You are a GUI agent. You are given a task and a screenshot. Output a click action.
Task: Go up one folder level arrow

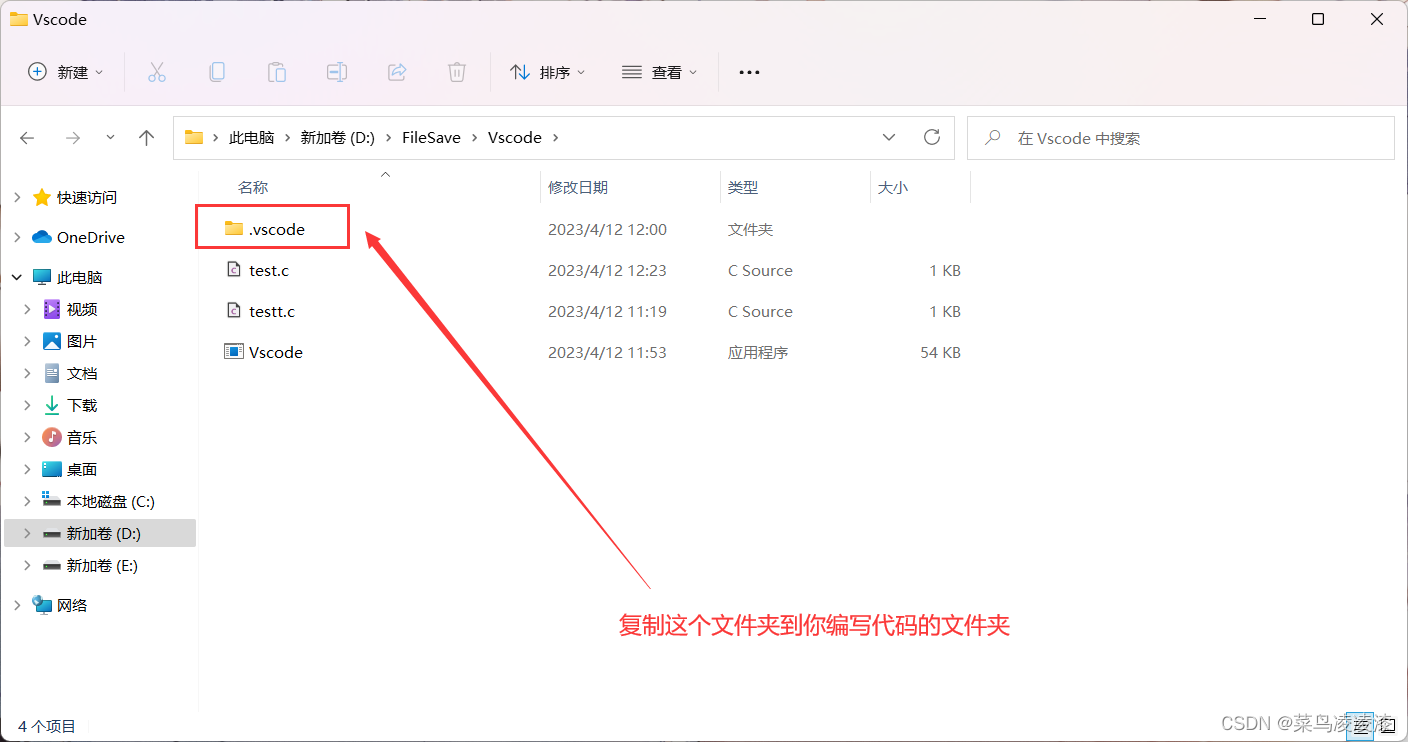[147, 138]
